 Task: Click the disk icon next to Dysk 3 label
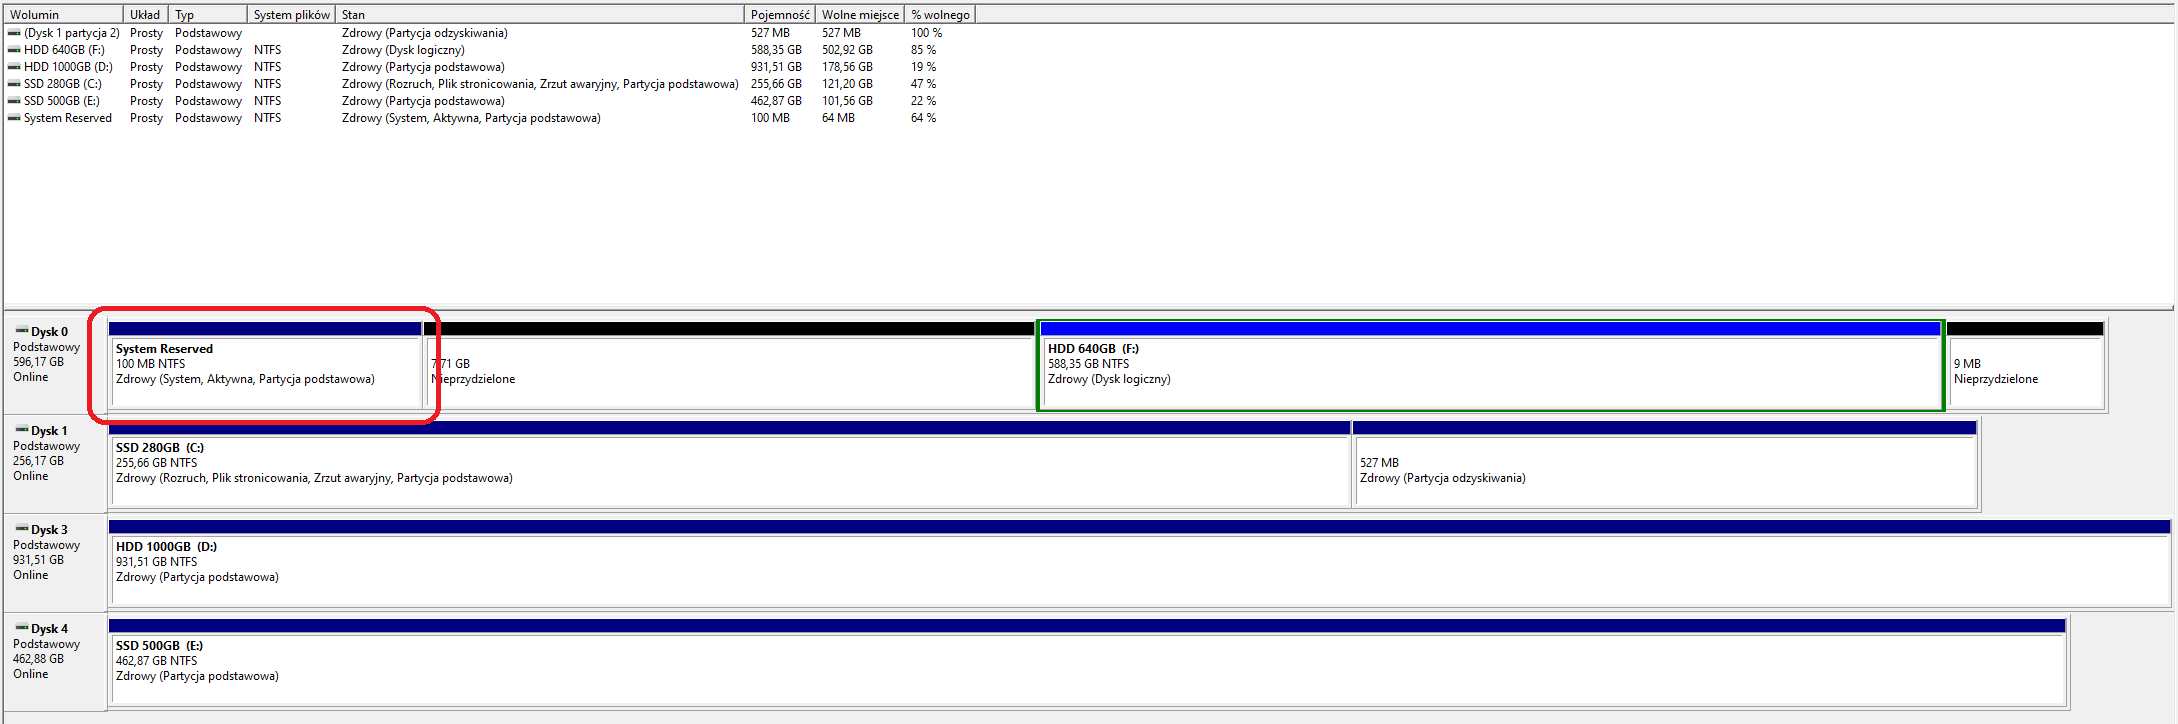pyautogui.click(x=21, y=529)
